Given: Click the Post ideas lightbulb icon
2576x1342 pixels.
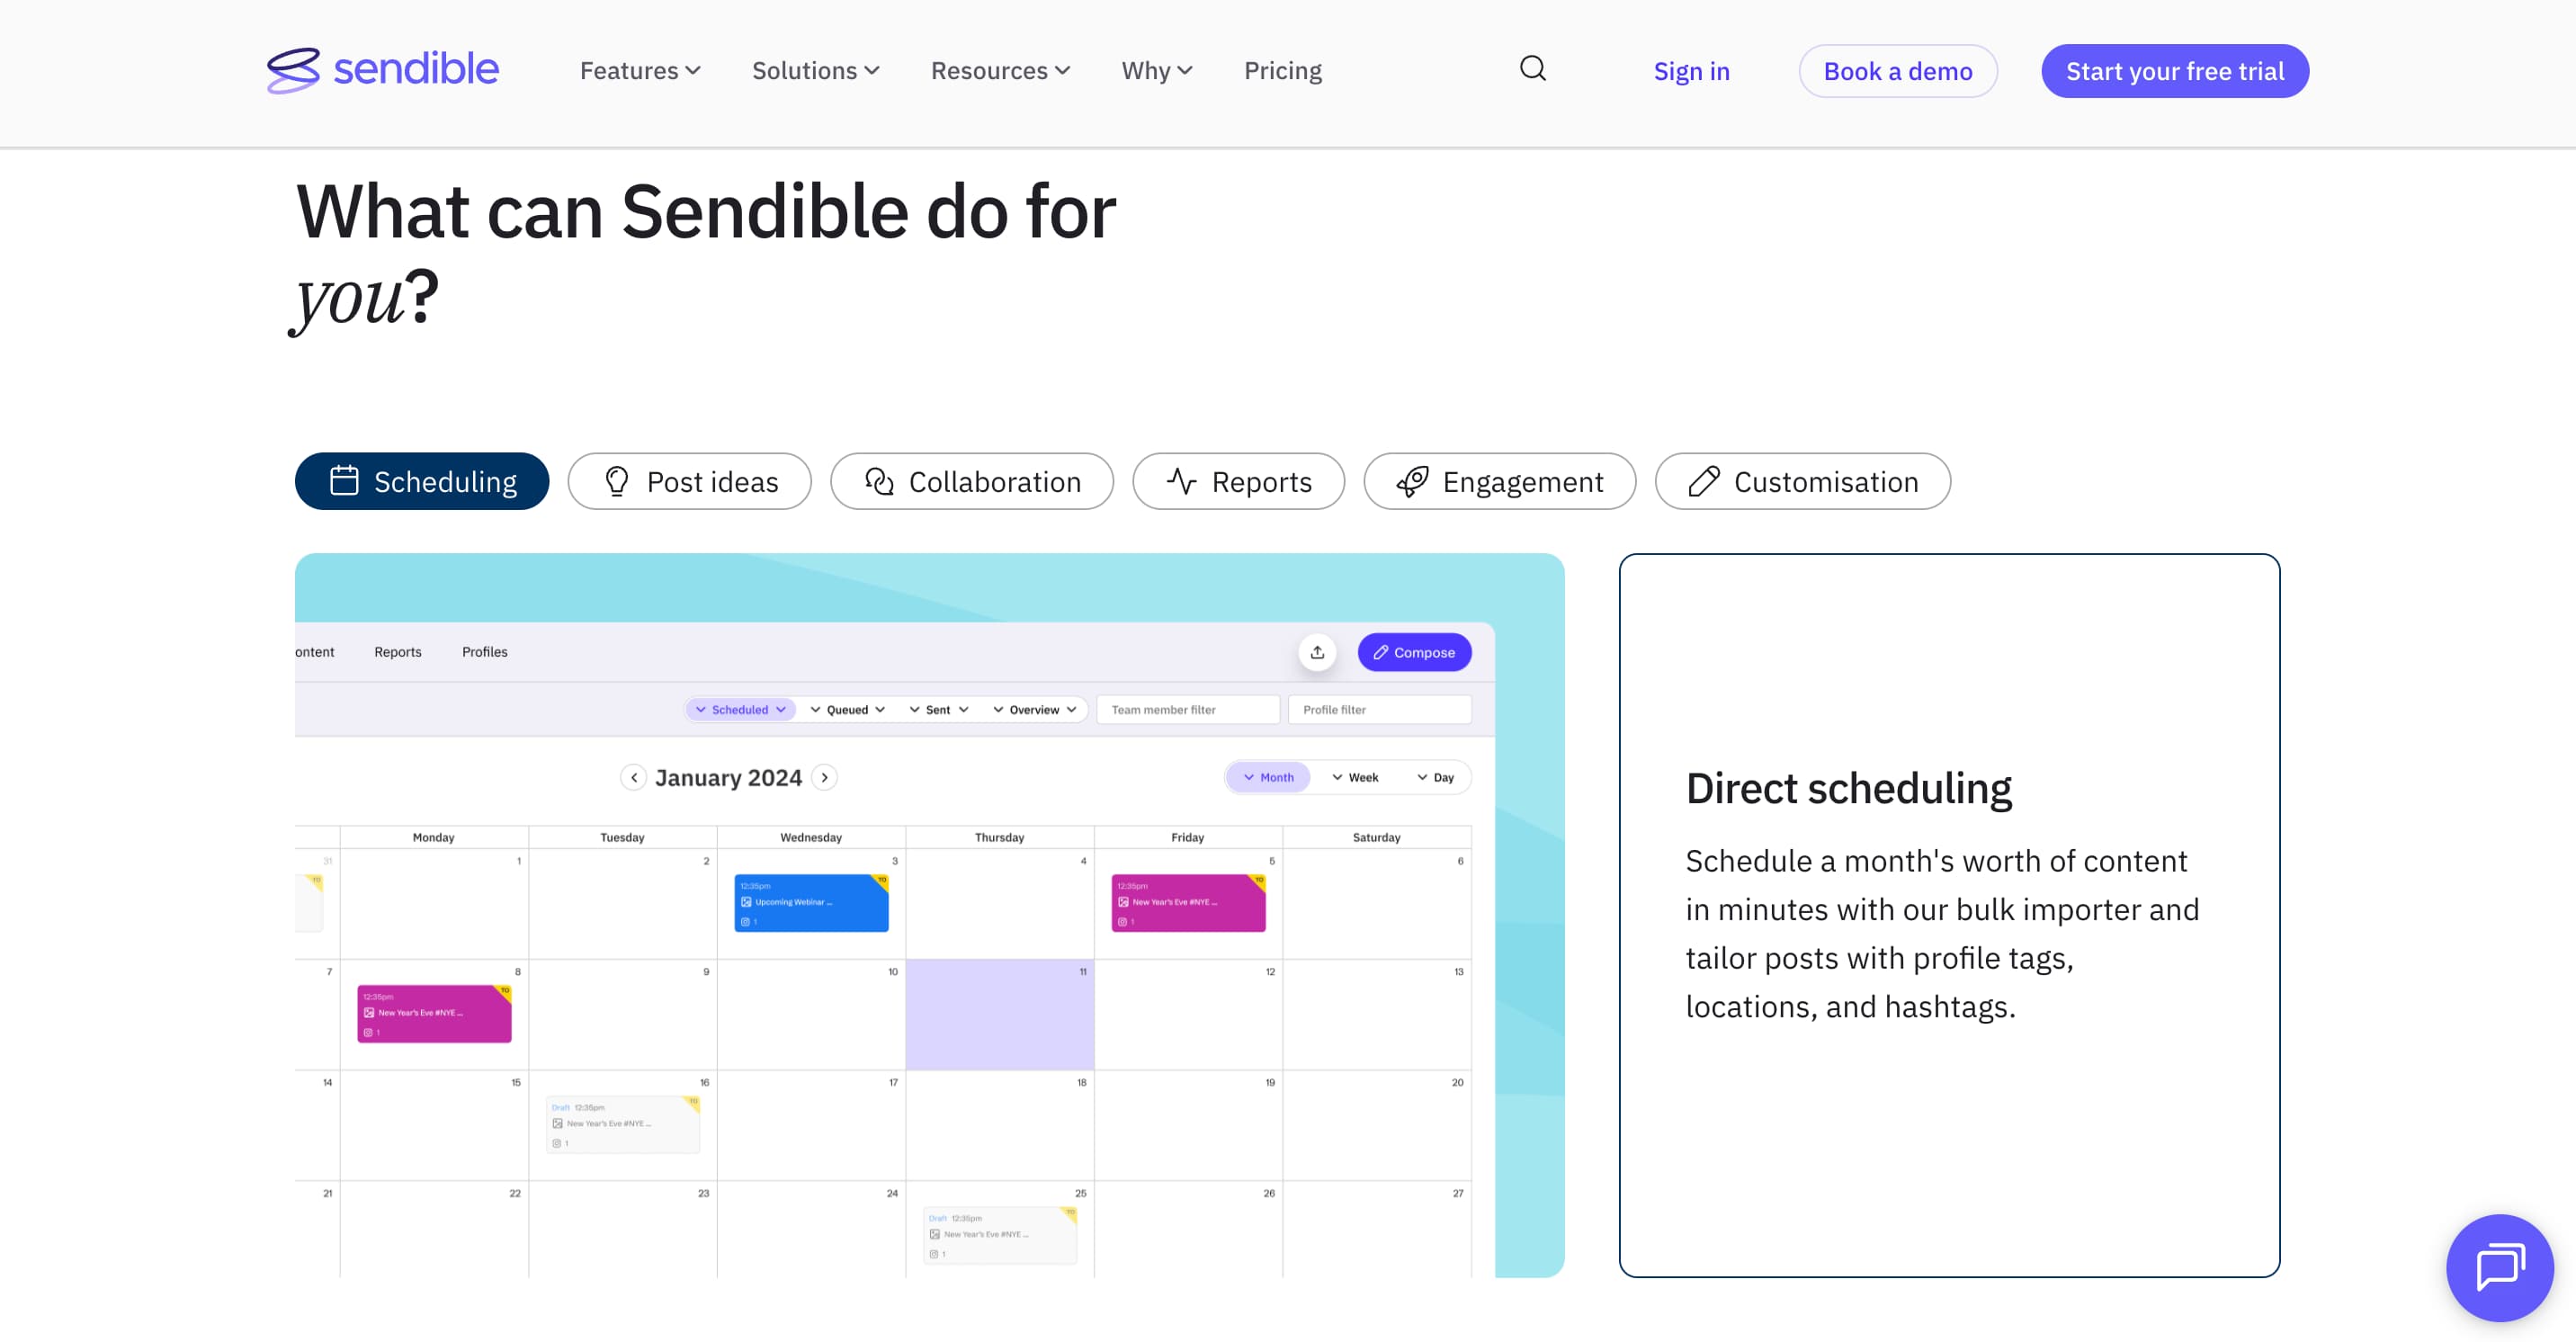Looking at the screenshot, I should pos(618,481).
